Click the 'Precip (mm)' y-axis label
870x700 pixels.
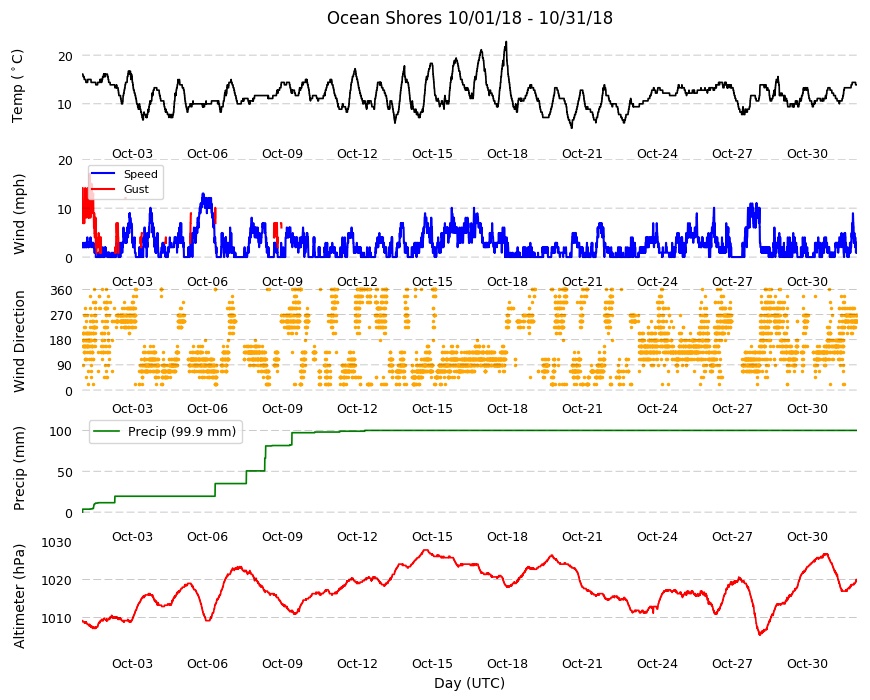[x=19, y=468]
